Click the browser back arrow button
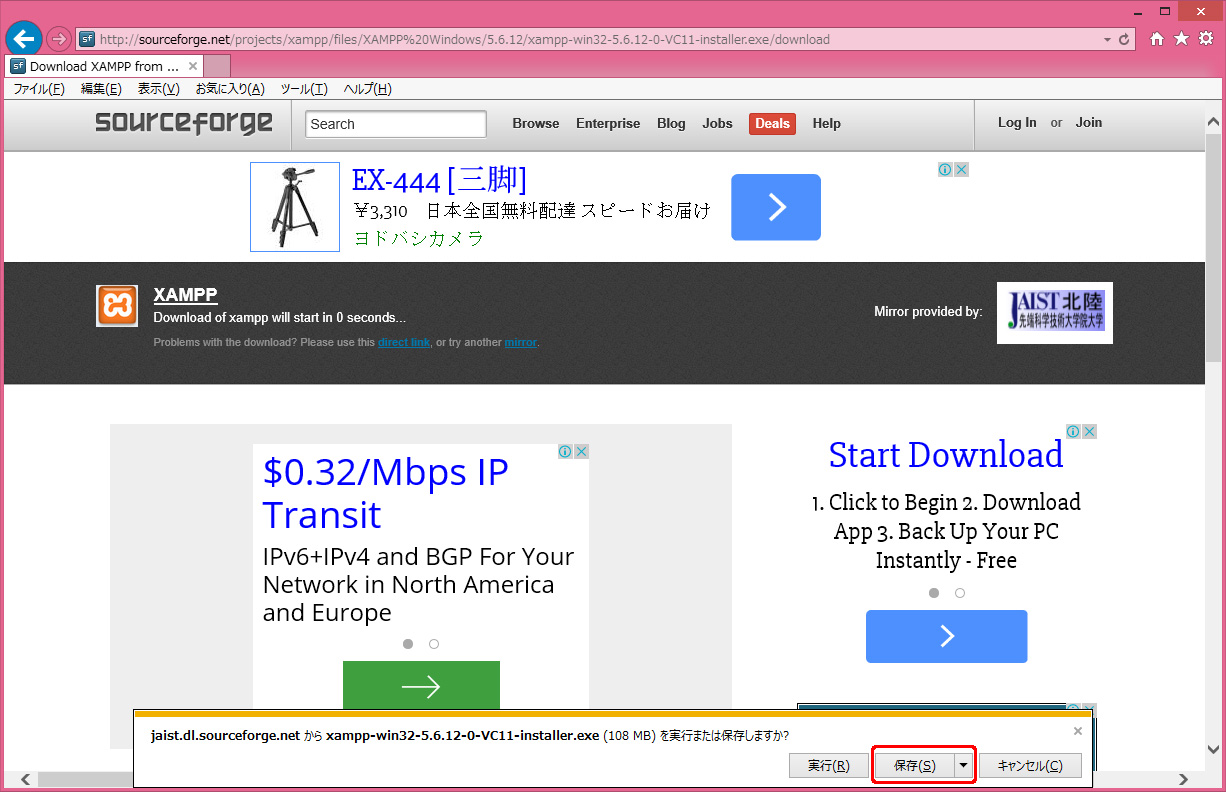1226x792 pixels. [24, 39]
